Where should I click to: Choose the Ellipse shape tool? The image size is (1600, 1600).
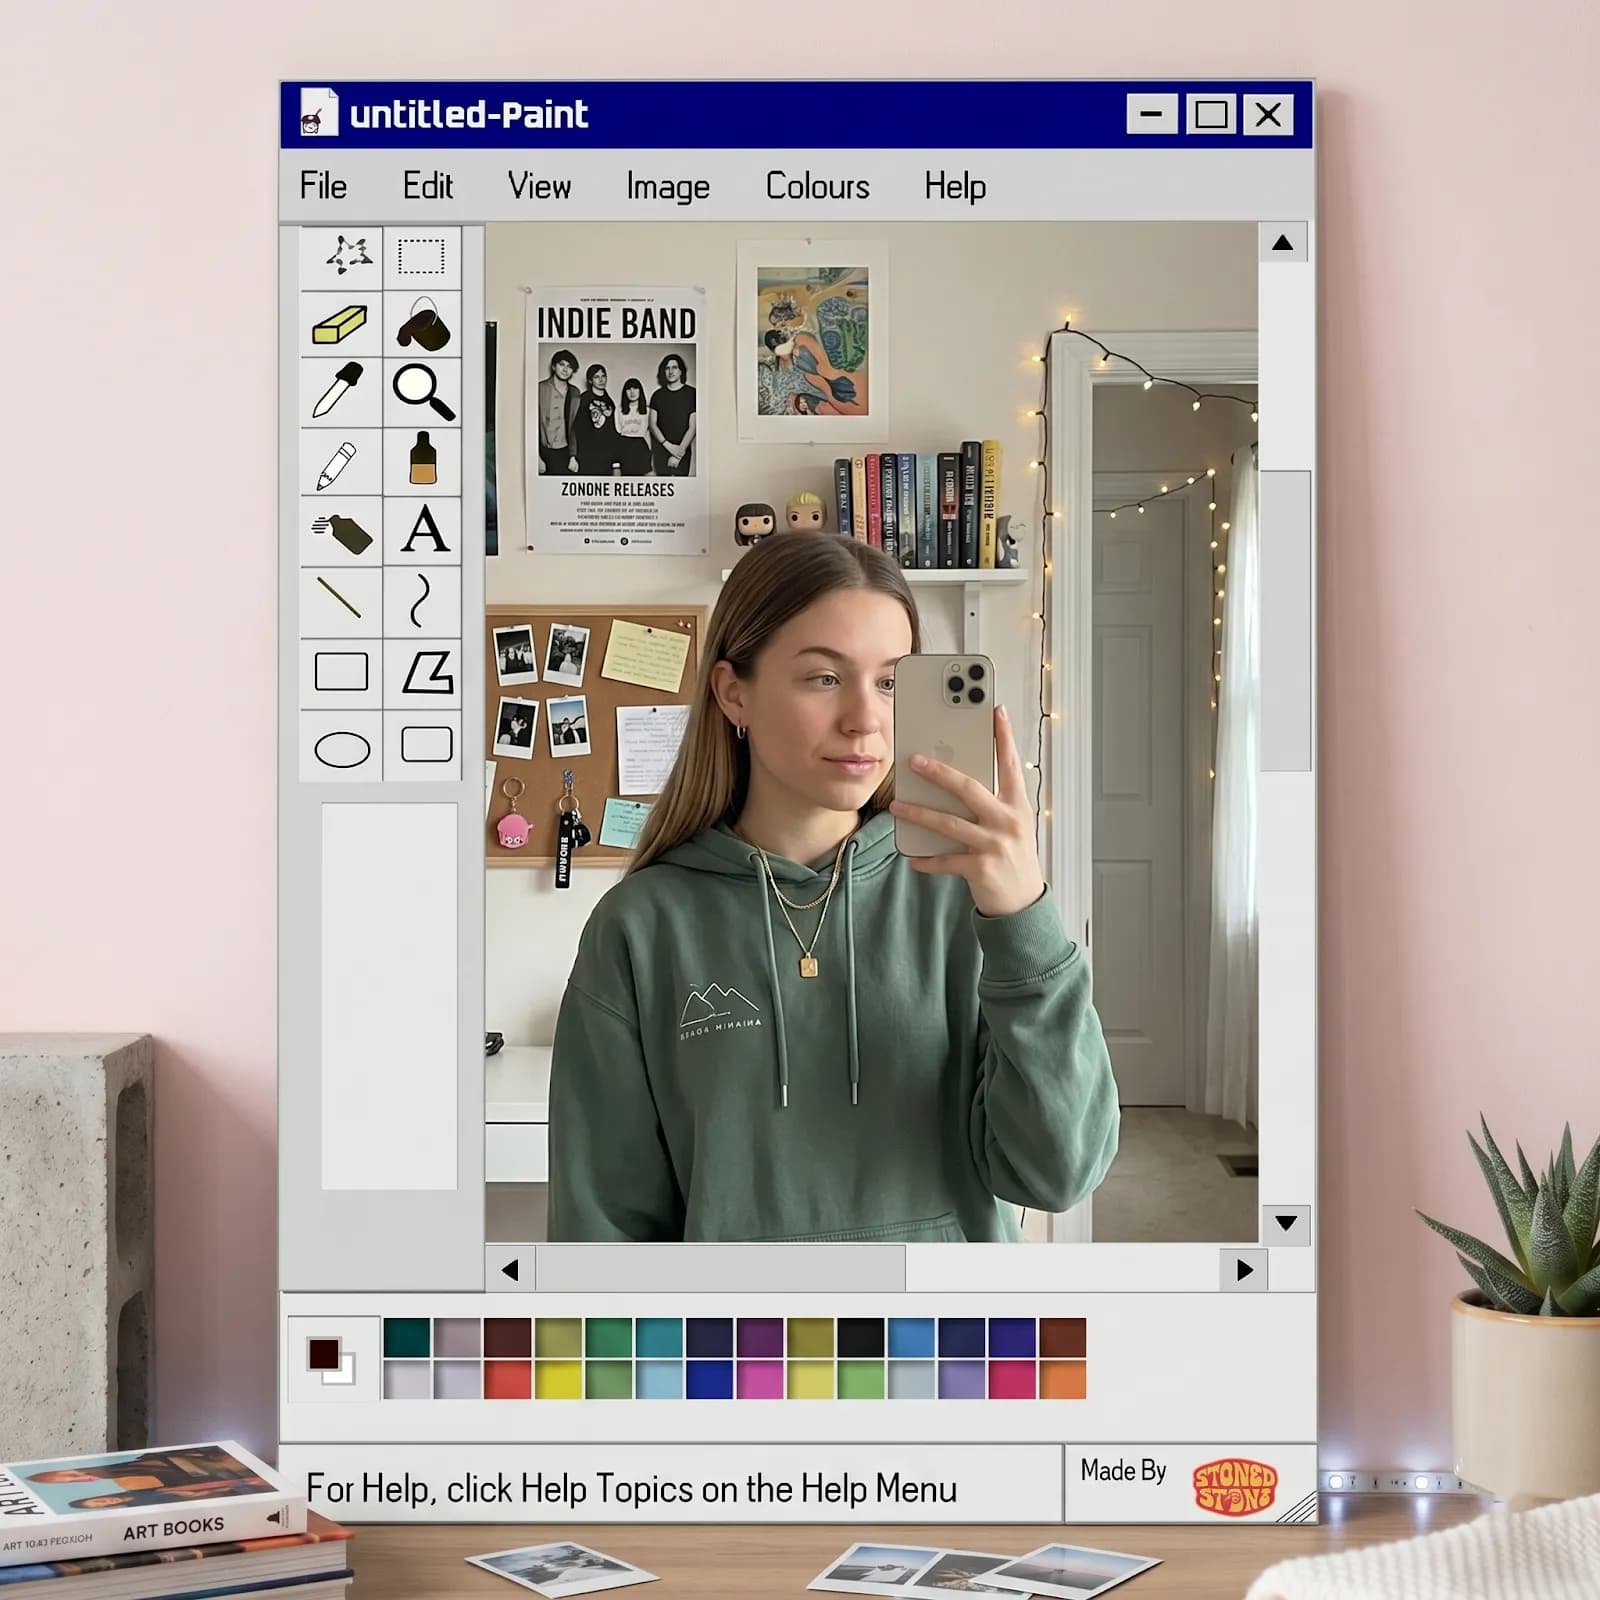[x=342, y=746]
